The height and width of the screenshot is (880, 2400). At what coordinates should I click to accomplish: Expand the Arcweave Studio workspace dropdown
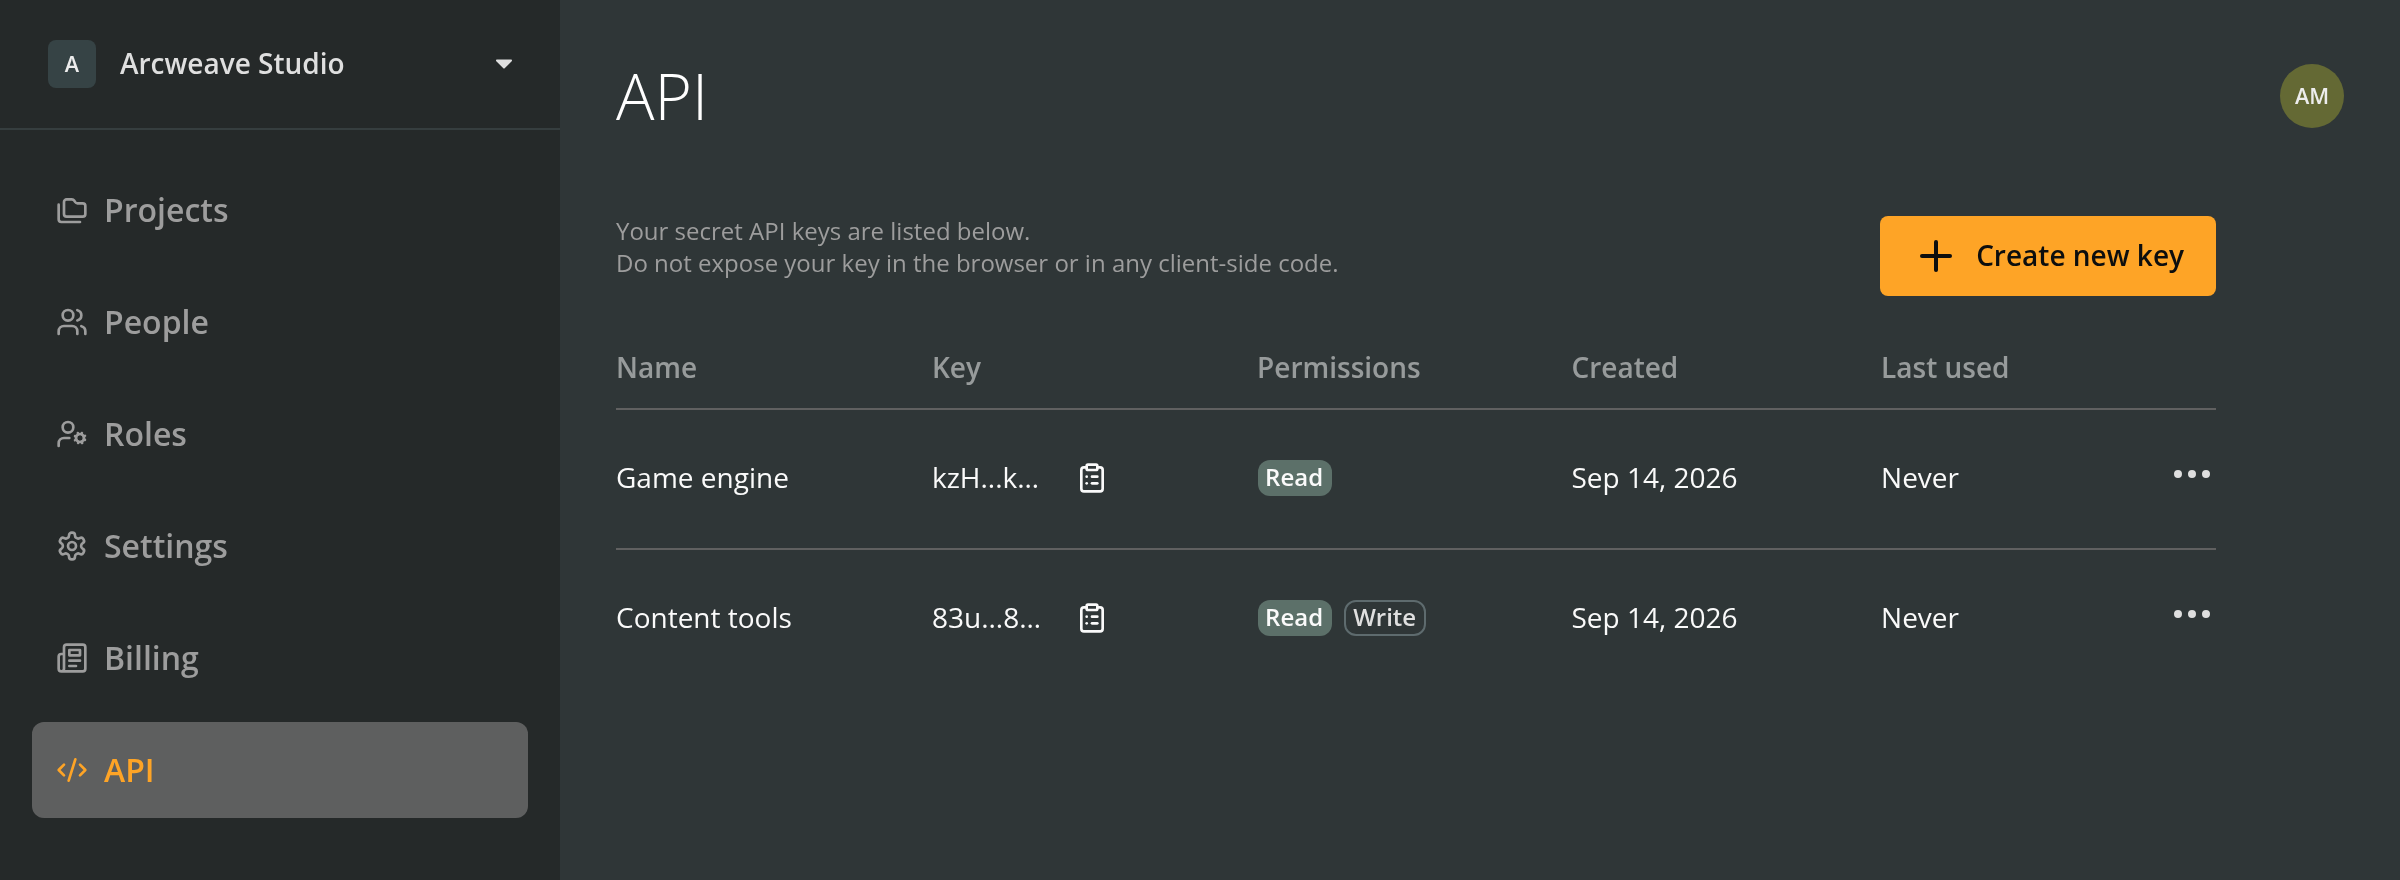[504, 64]
